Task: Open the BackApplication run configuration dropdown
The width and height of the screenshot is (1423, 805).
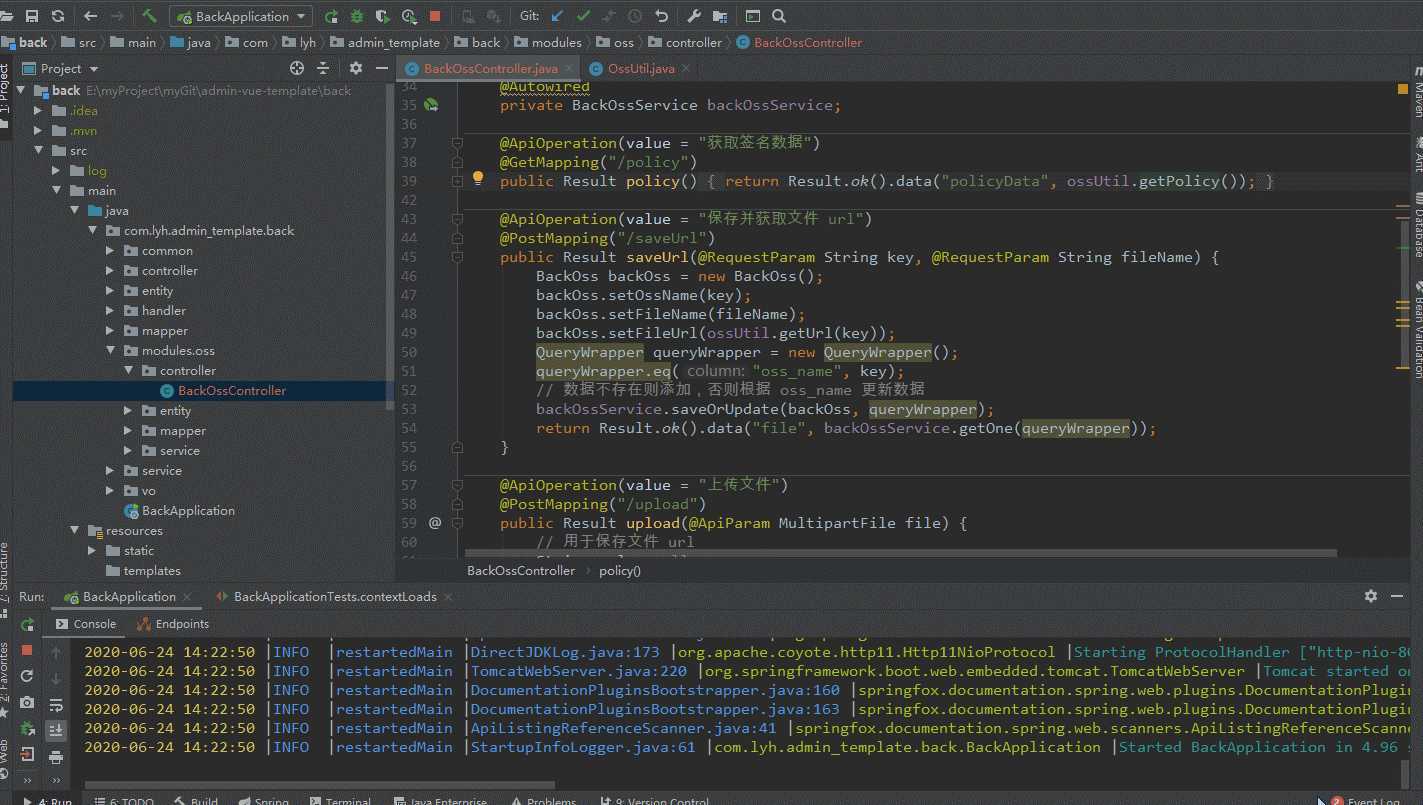Action: pyautogui.click(x=241, y=16)
